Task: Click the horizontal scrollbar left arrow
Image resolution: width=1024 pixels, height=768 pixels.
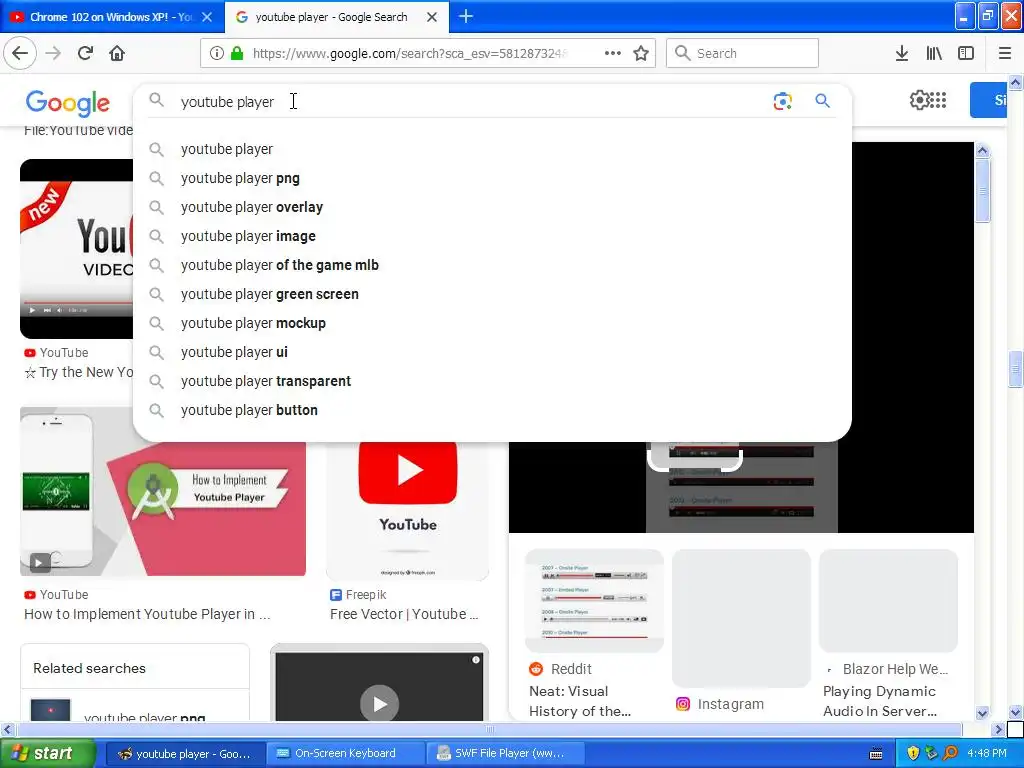Action: point(7,729)
